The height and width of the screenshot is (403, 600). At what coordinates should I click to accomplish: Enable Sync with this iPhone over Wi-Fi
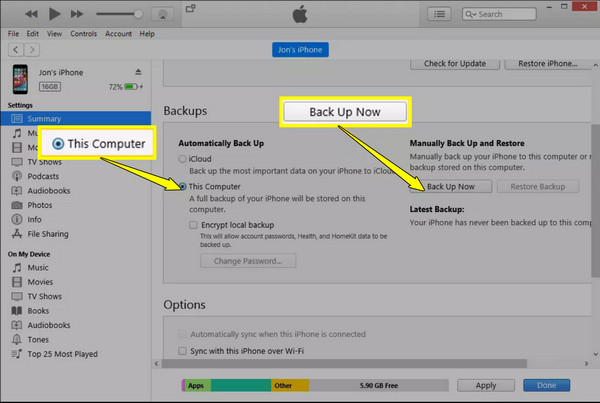[x=183, y=351]
